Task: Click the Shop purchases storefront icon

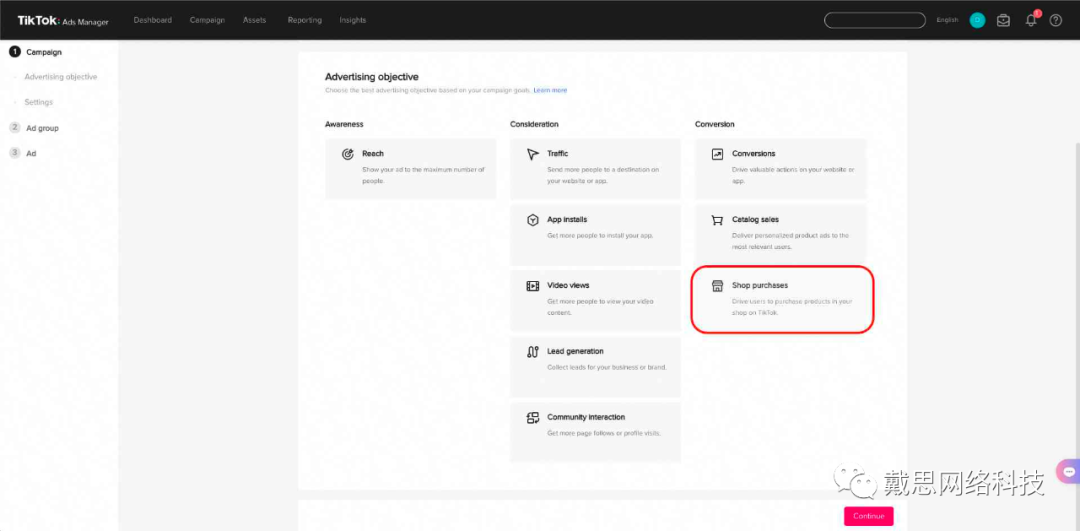Action: (x=717, y=286)
